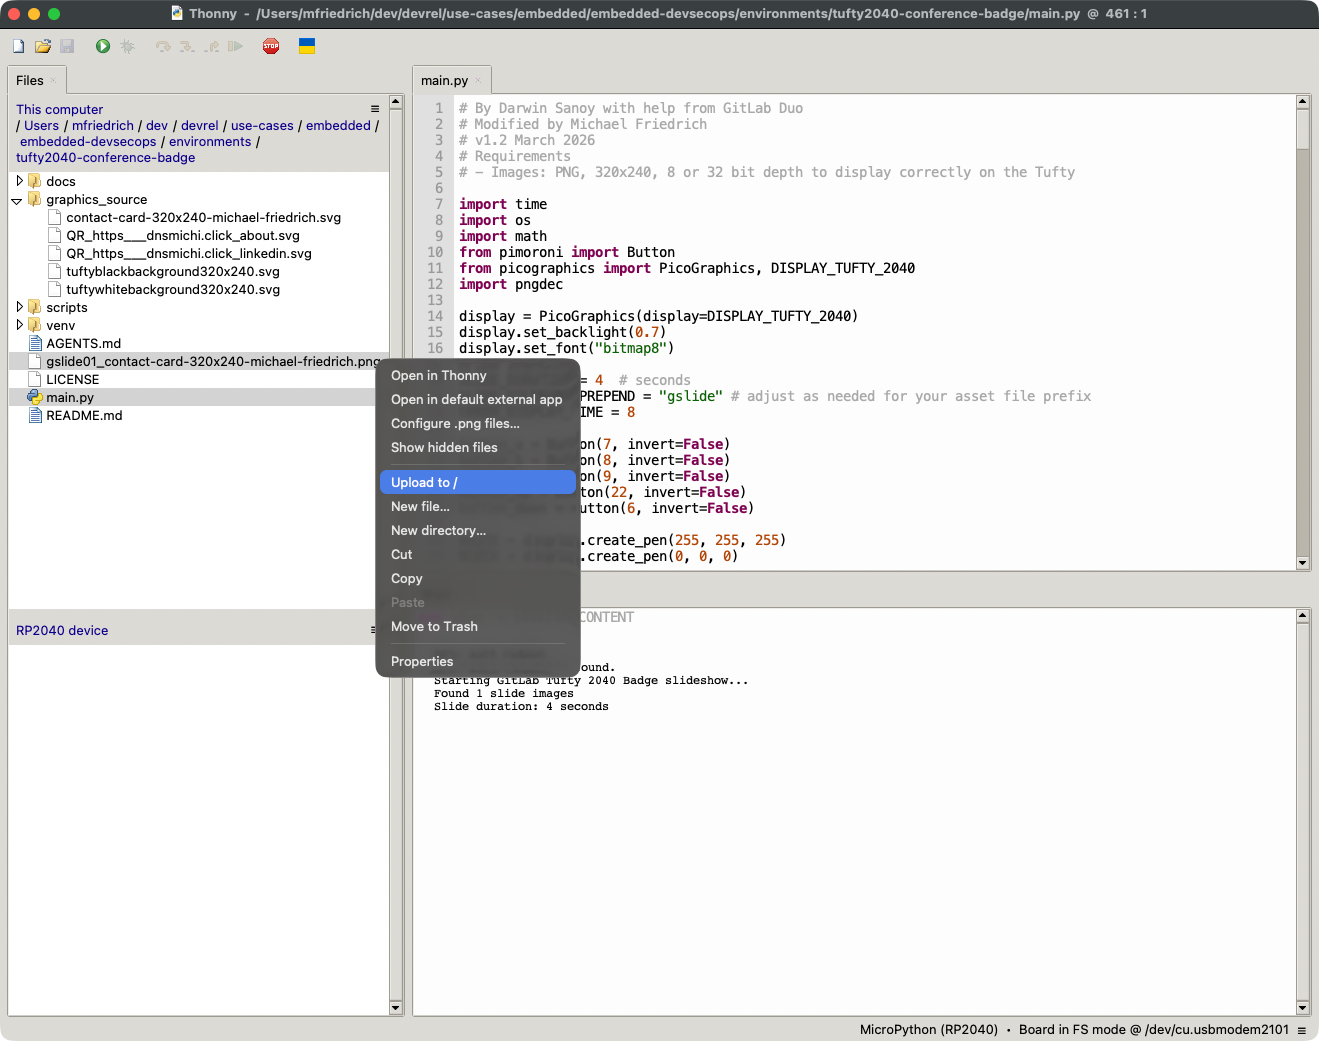Expand the docs folder
1319x1041 pixels.
19,181
